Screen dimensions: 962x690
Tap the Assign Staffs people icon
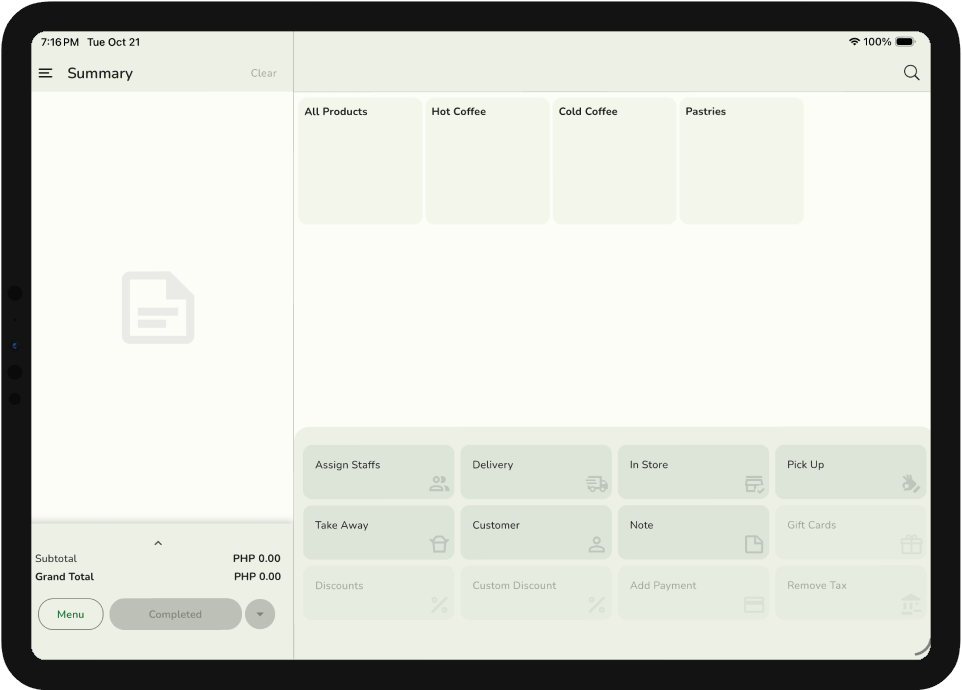pyautogui.click(x=439, y=484)
